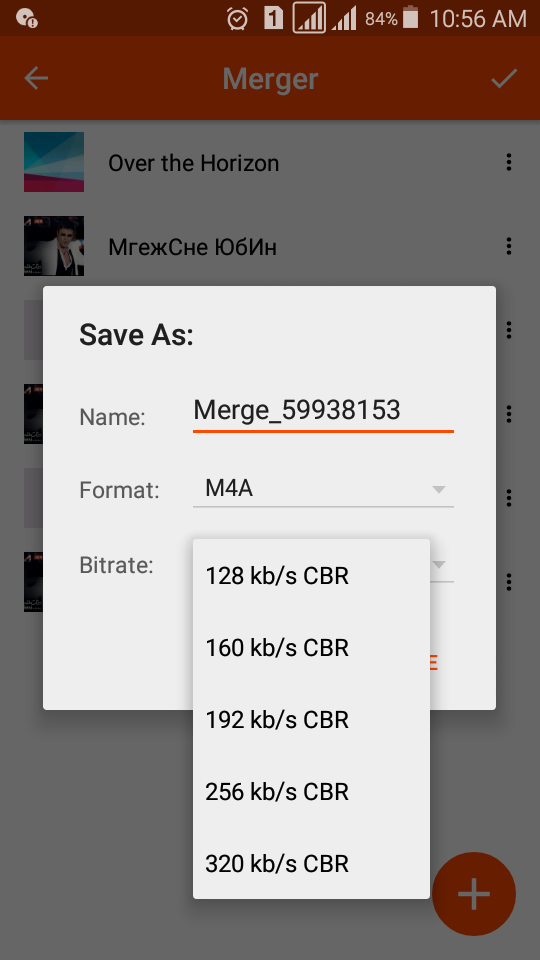Tap the notification icon in status bar
The height and width of the screenshot is (960, 540).
pos(26,18)
